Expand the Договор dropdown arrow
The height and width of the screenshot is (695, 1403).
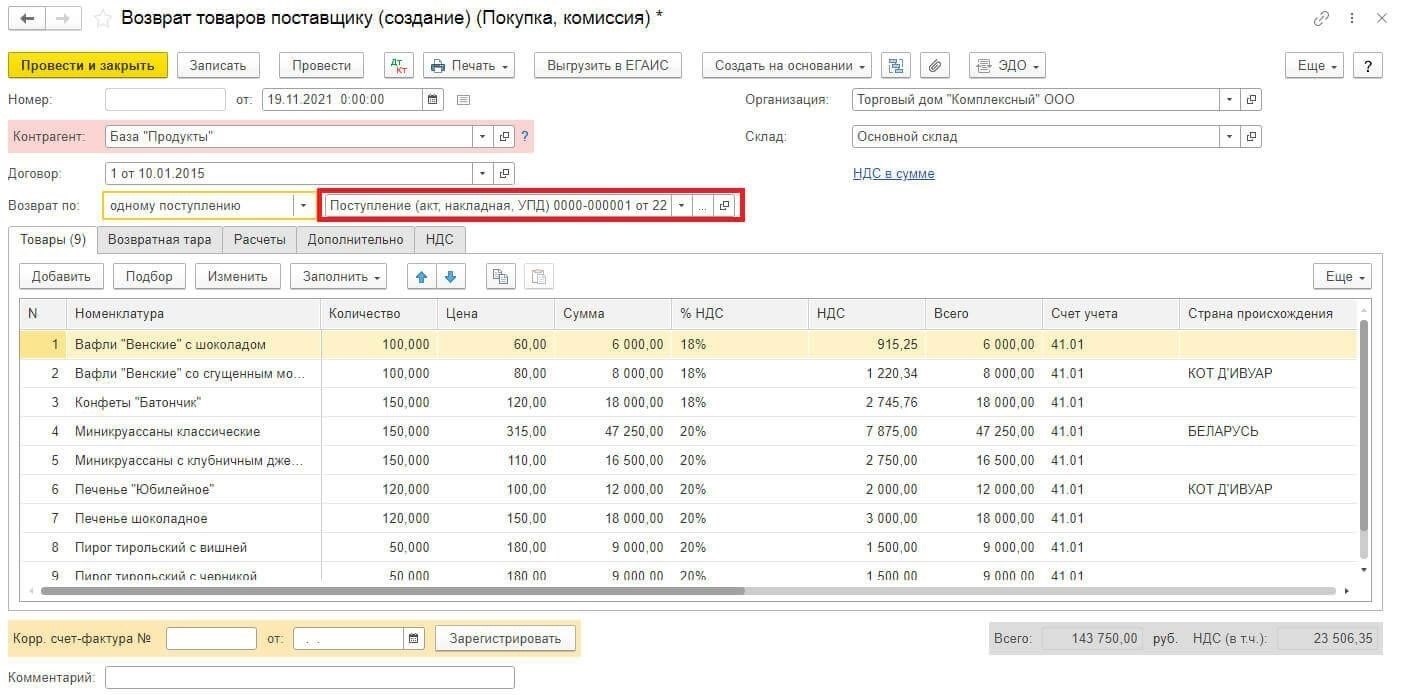point(483,174)
